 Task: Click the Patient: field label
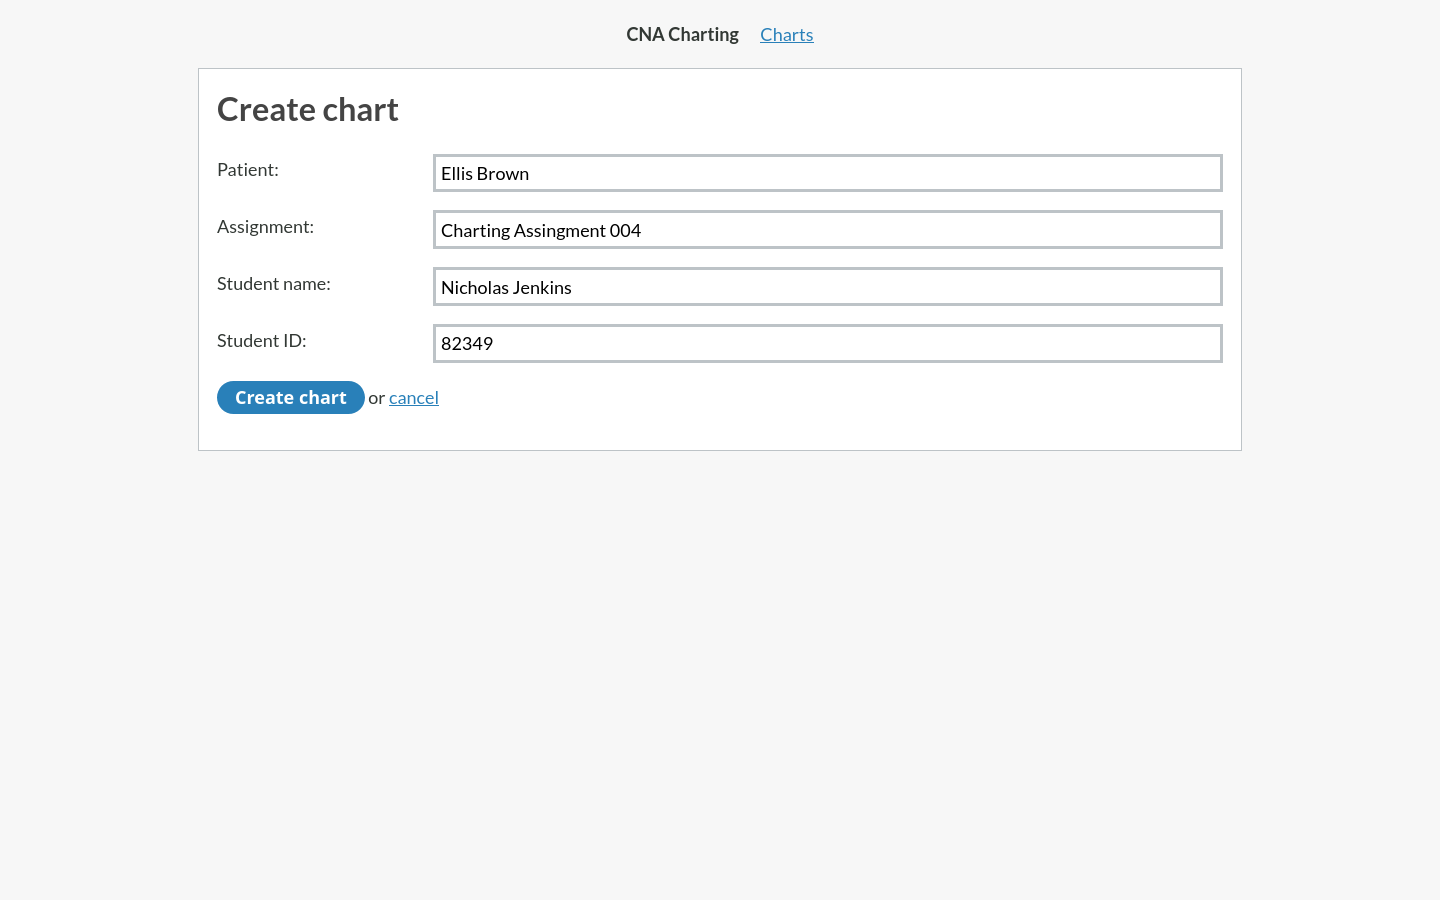point(248,170)
